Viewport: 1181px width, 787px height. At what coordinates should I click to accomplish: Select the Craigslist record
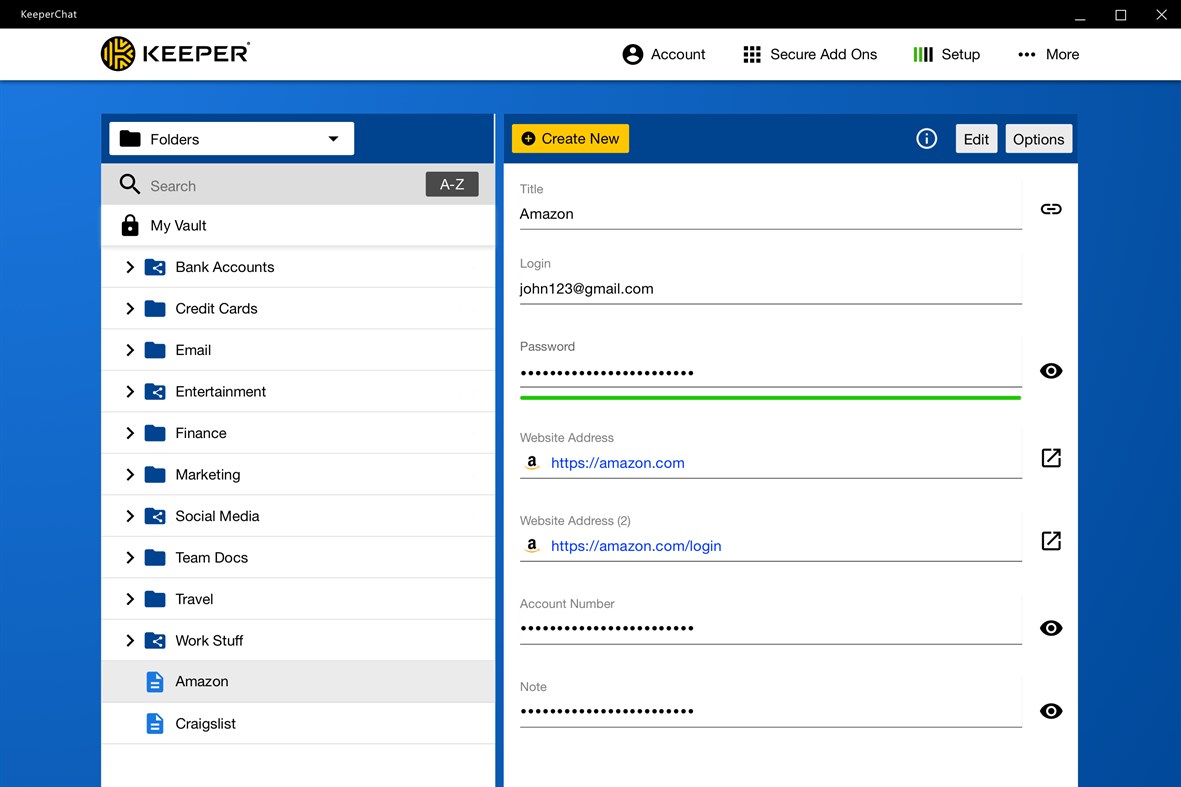(x=206, y=723)
